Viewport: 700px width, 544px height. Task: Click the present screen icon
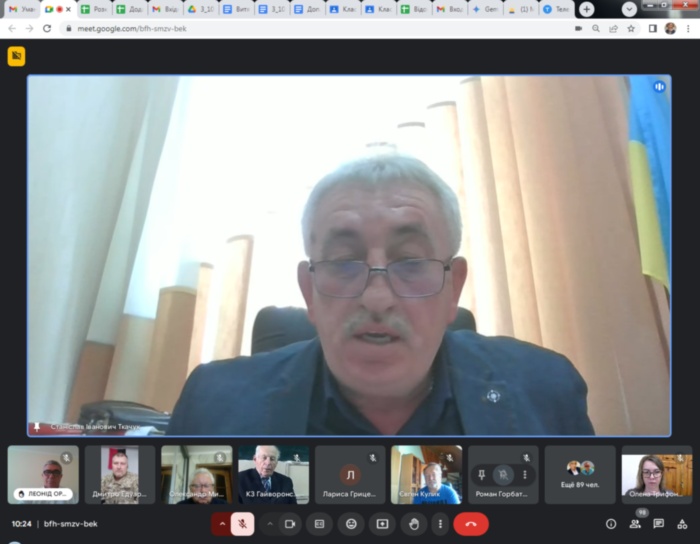tap(381, 523)
